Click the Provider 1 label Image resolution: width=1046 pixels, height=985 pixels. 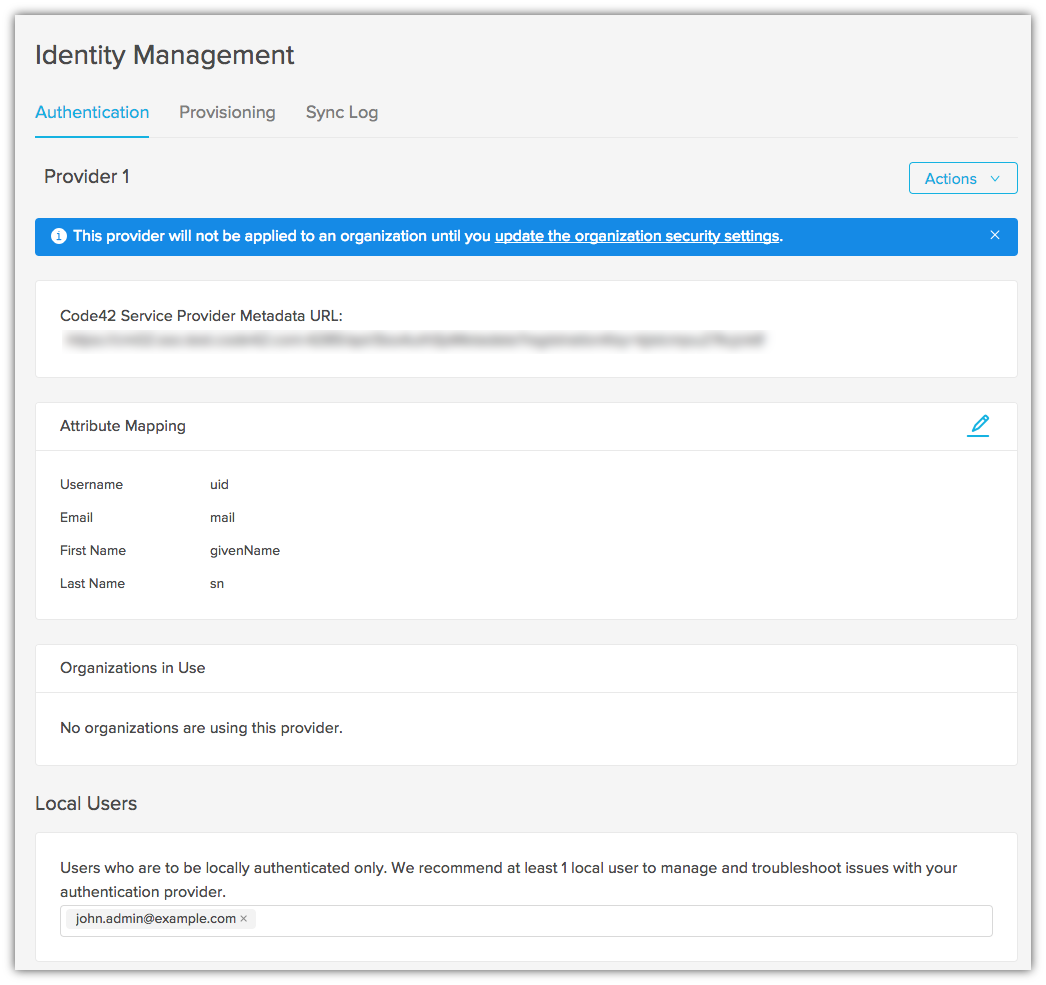[x=87, y=176]
